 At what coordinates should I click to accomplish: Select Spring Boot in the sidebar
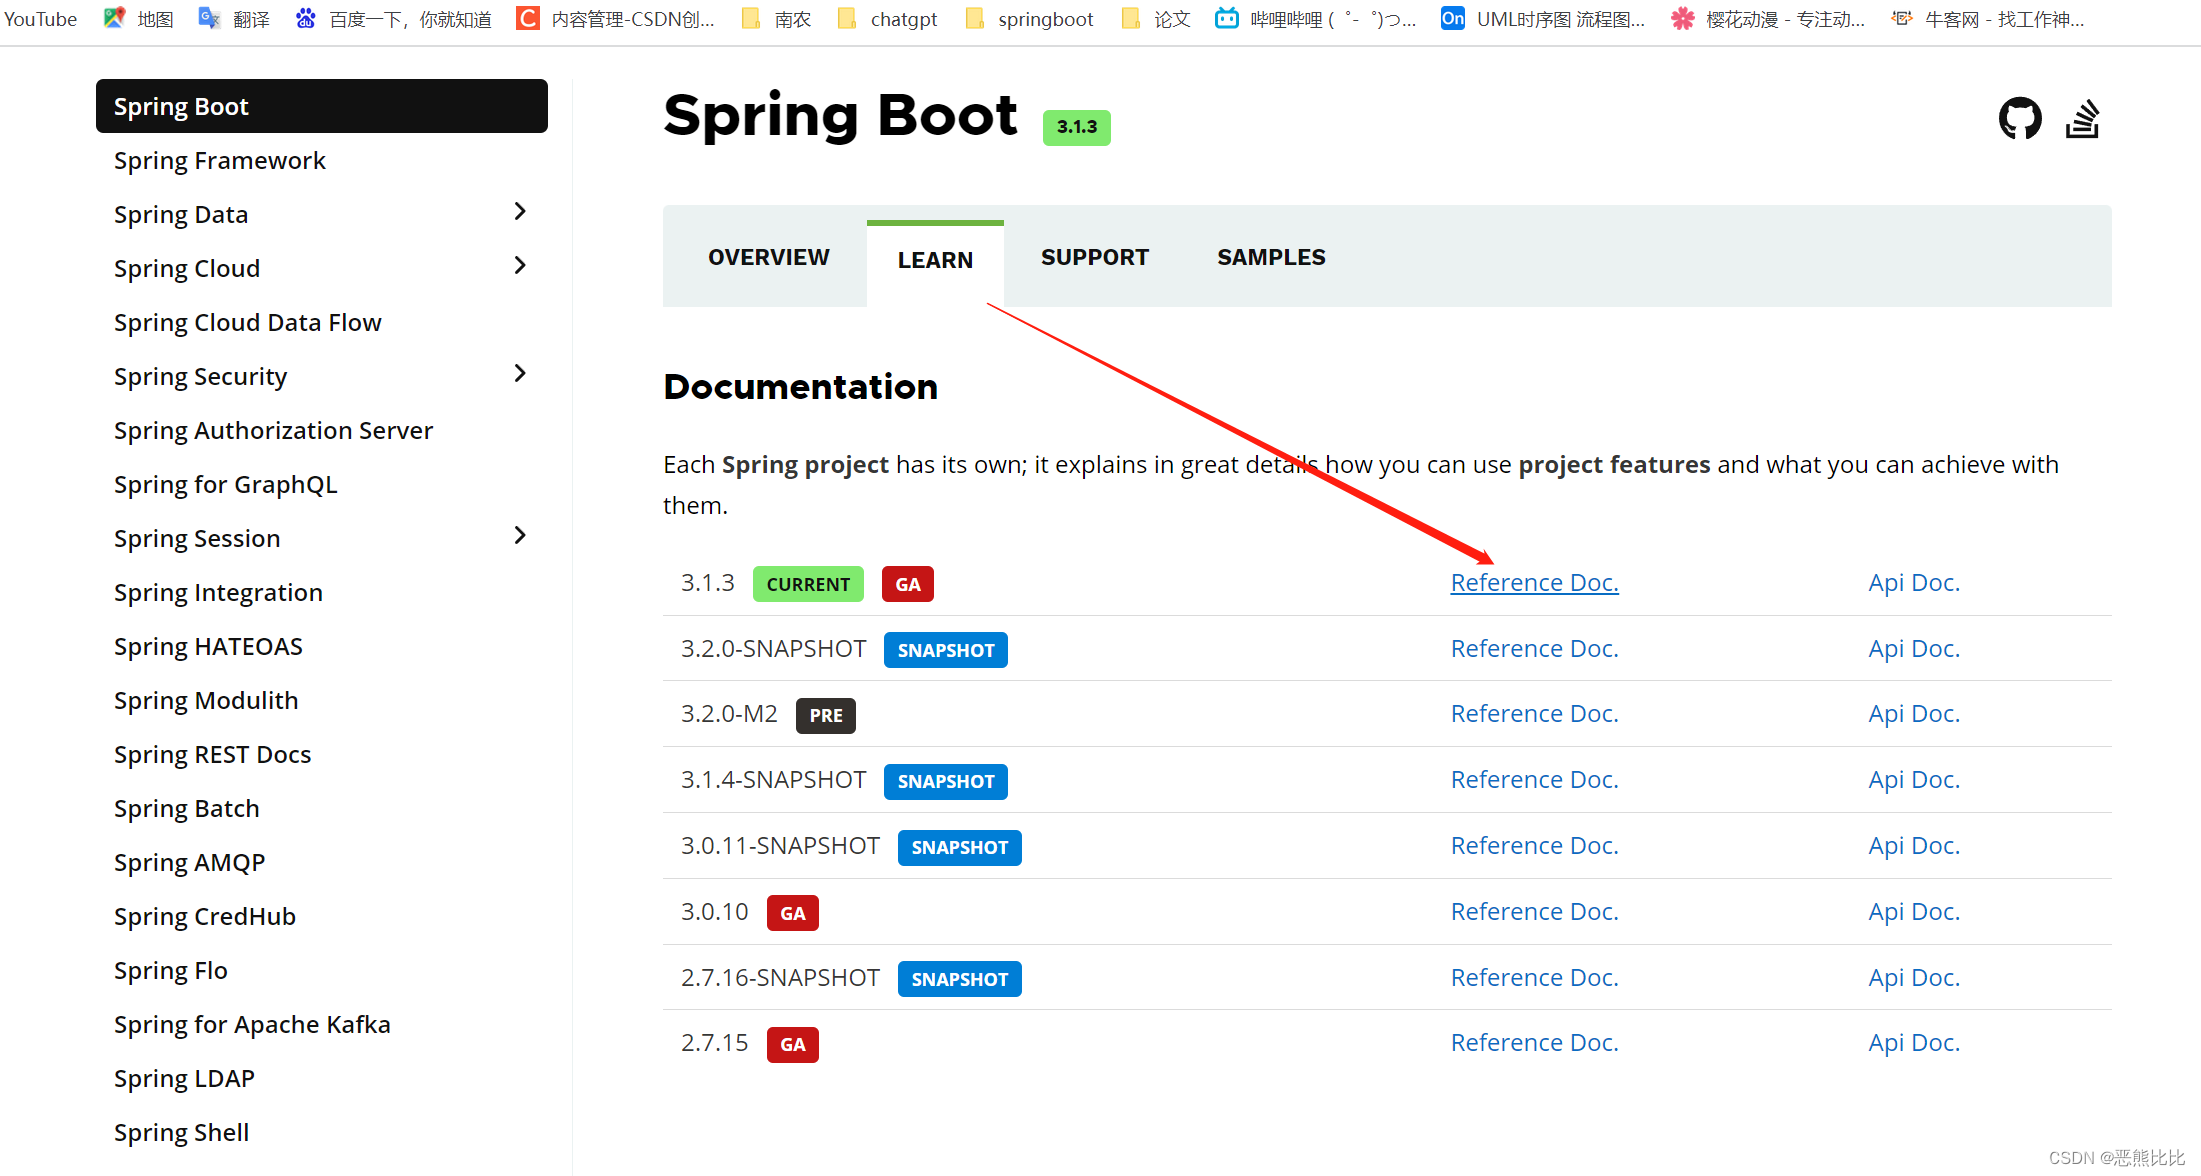pyautogui.click(x=322, y=106)
